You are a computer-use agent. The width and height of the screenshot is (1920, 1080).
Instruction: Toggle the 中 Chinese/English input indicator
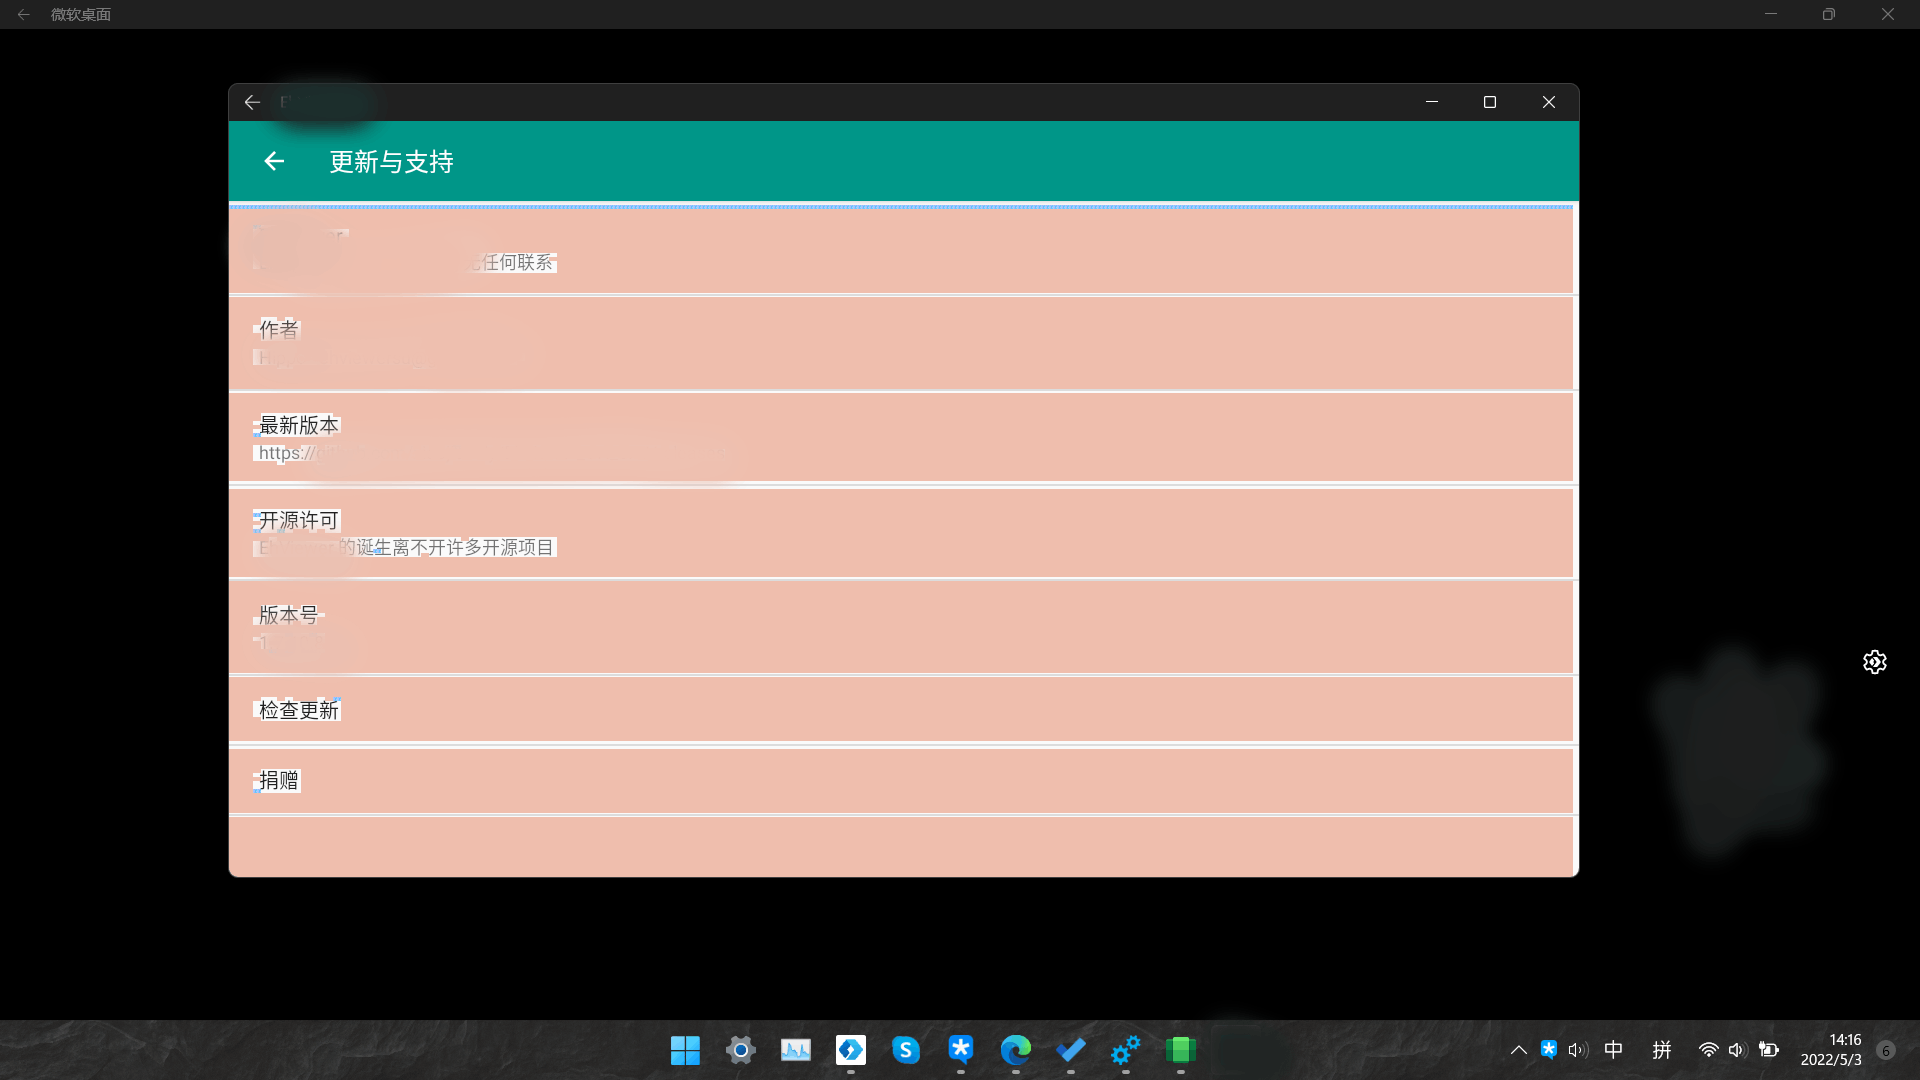[1614, 1050]
